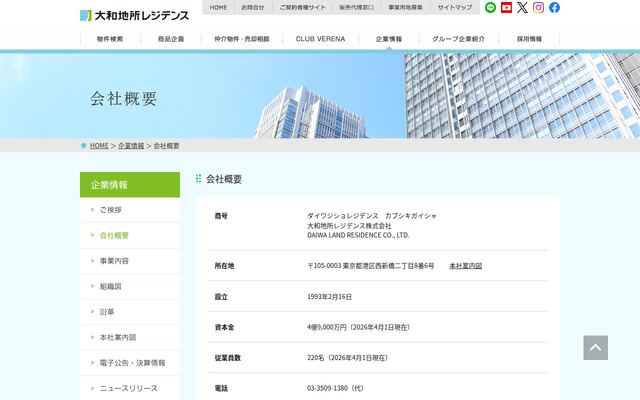Image resolution: width=640 pixels, height=400 pixels.
Task: Click the 会社概要 breadcrumb text
Action: pyautogui.click(x=167, y=146)
